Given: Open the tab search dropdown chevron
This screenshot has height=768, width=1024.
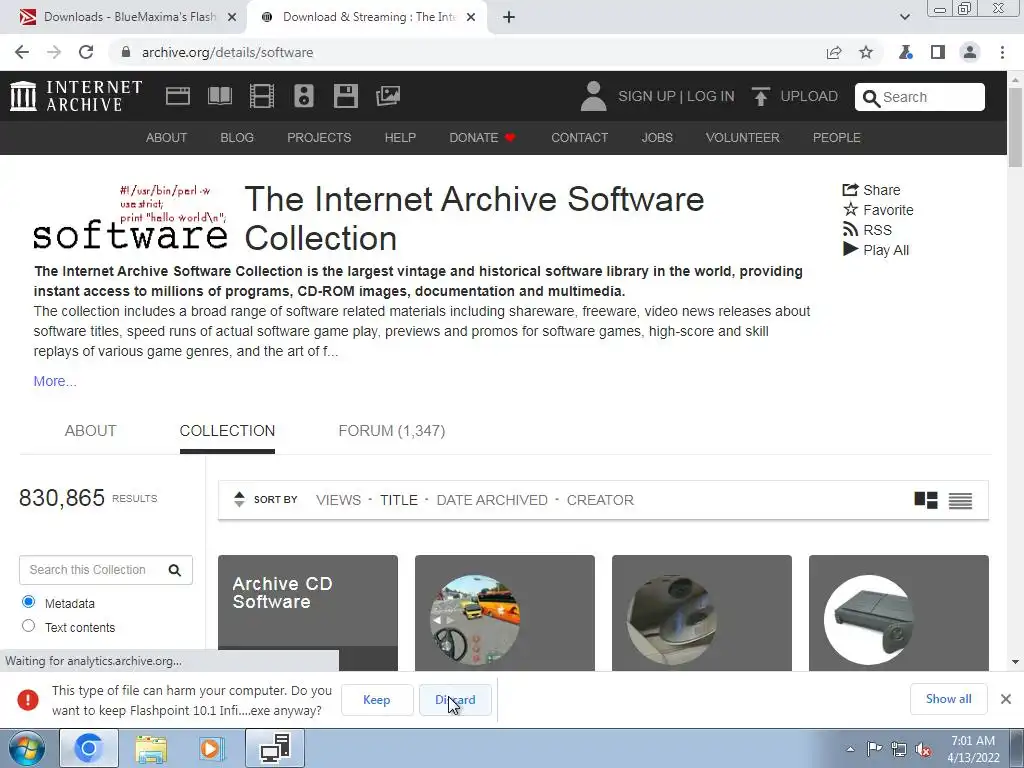Looking at the screenshot, I should click(x=904, y=17).
